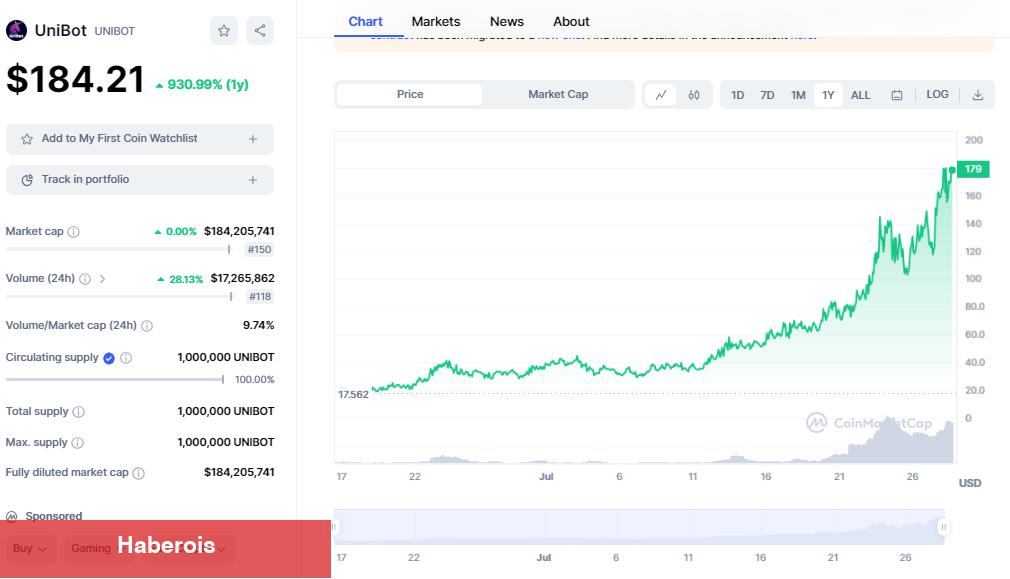Switch to the Chart tab
This screenshot has width=1010, height=579.
[x=365, y=21]
